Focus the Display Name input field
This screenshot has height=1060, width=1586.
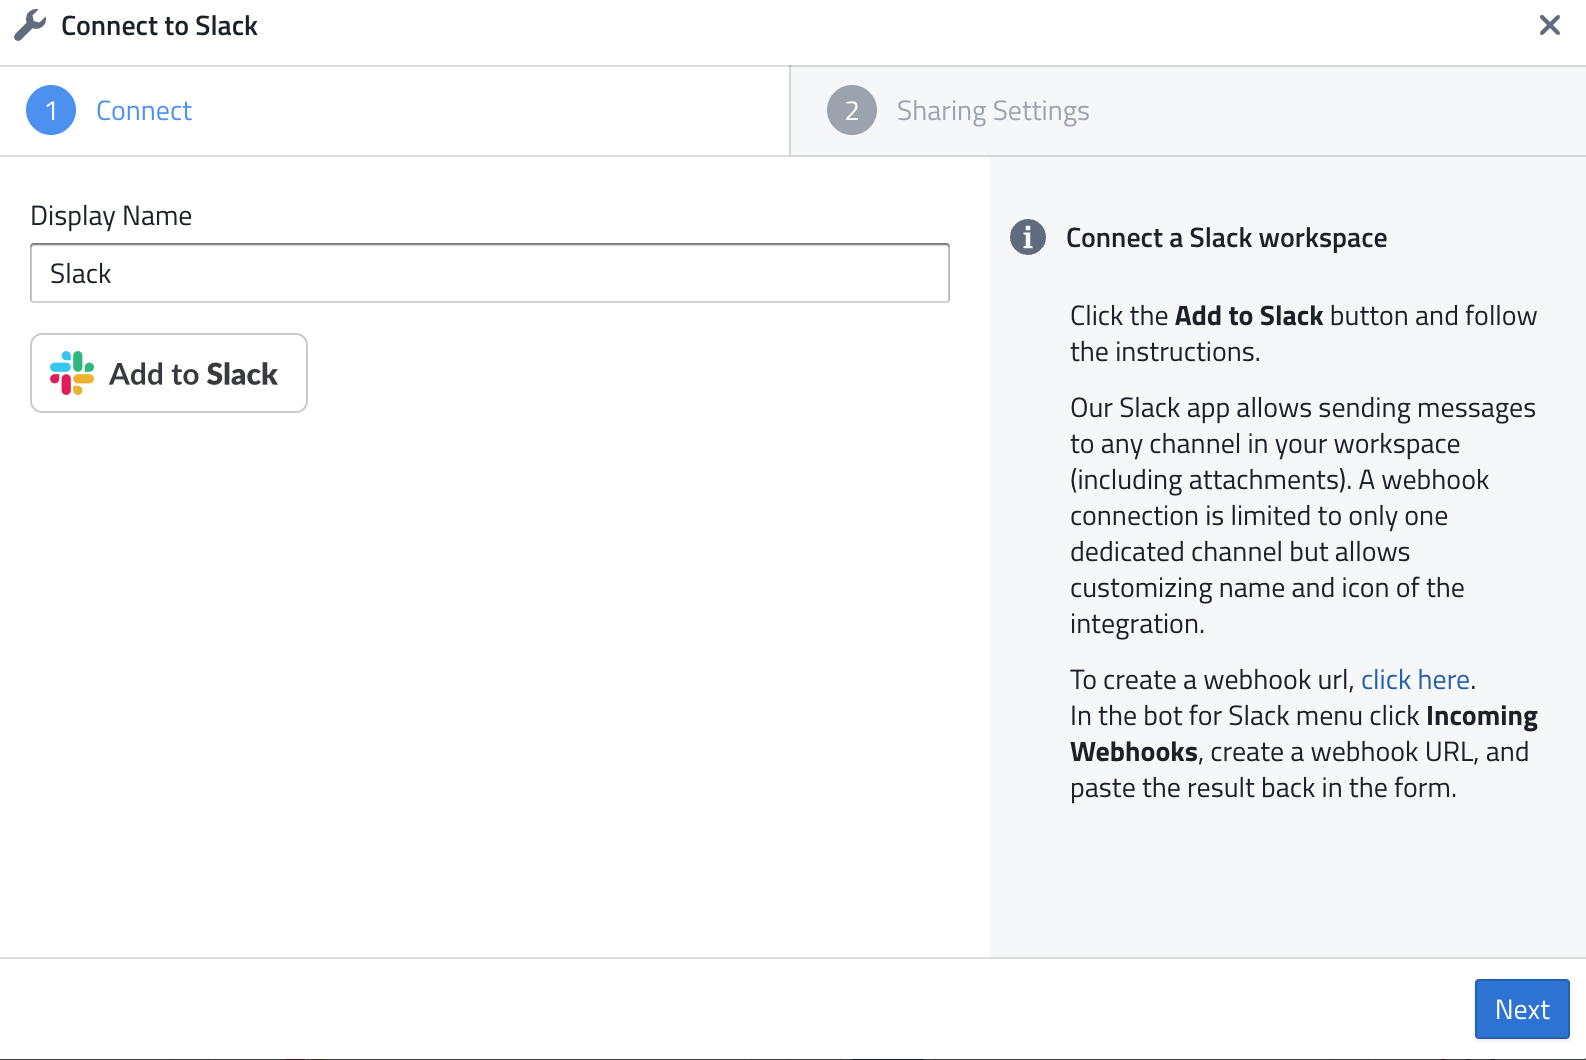(490, 273)
